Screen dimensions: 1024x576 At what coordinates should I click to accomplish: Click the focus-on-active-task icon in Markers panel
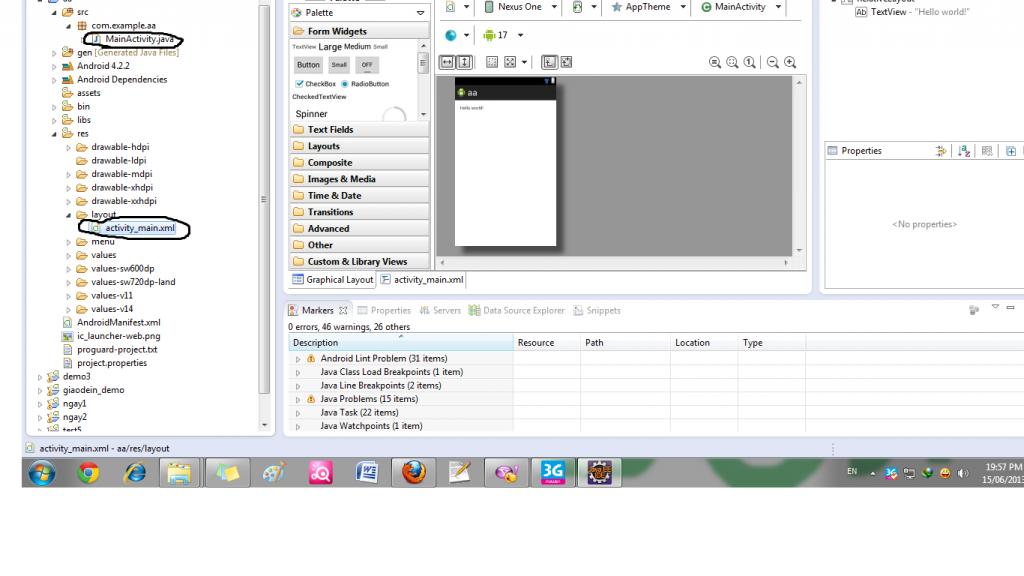(x=974, y=310)
